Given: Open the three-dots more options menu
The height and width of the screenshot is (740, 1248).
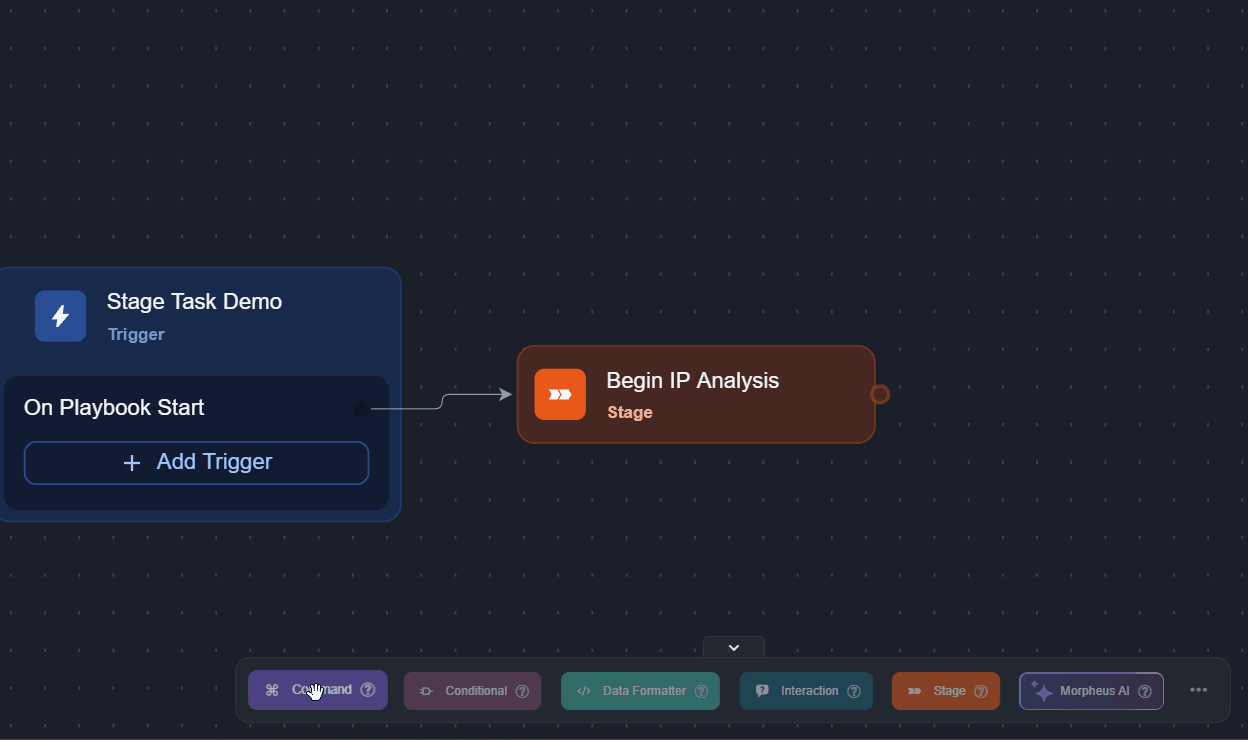Looking at the screenshot, I should click(1199, 690).
